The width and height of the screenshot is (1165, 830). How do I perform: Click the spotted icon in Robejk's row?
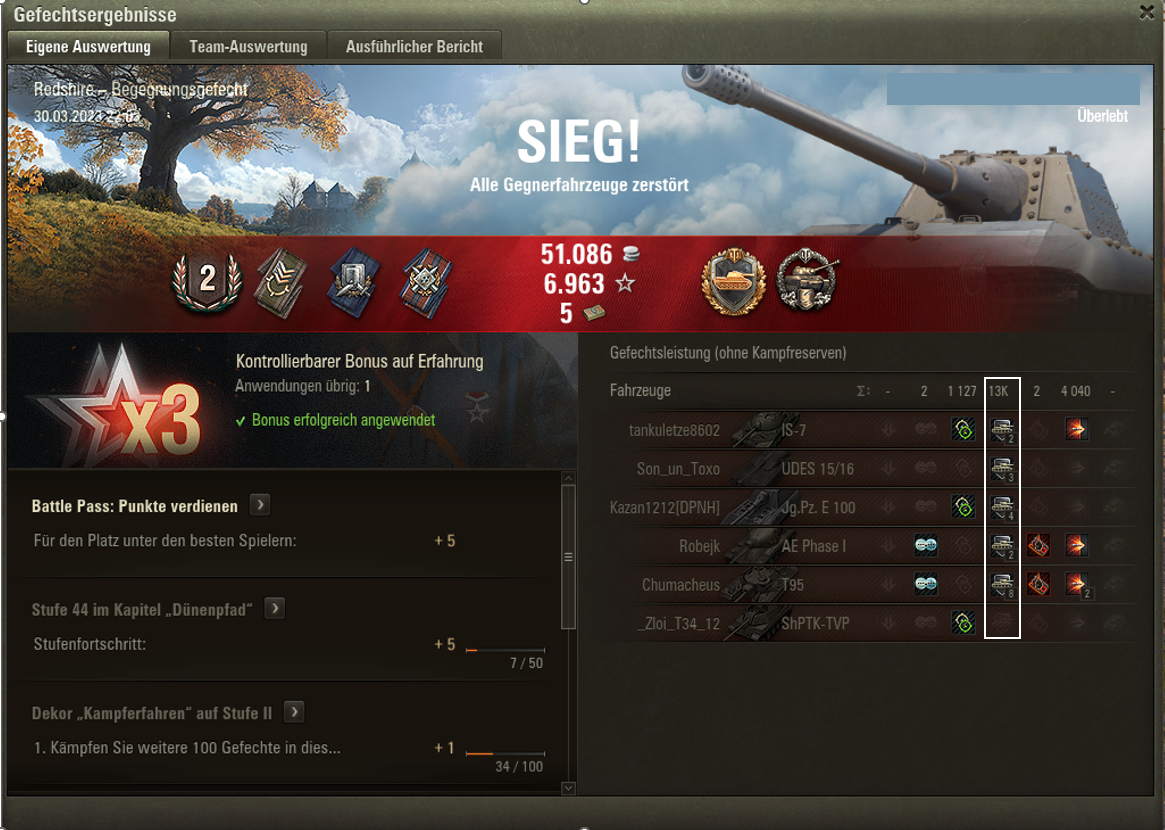tap(925, 545)
